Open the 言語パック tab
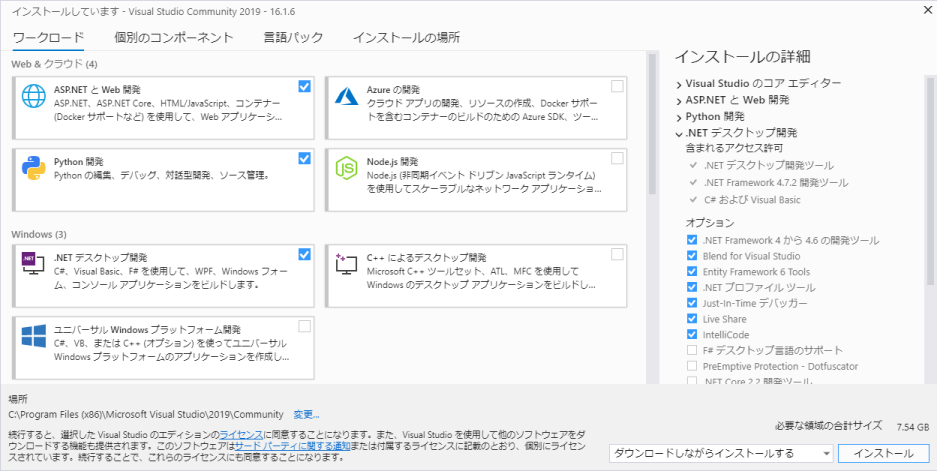The width and height of the screenshot is (937, 471). tap(293, 37)
